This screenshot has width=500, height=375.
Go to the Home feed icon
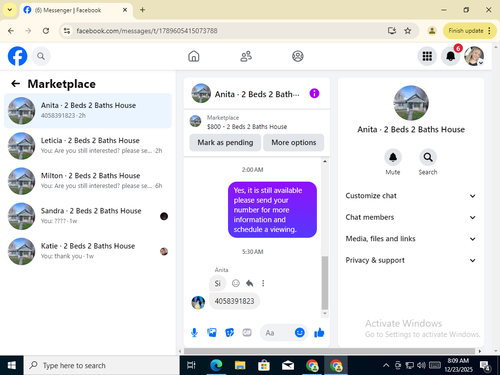[x=194, y=56]
